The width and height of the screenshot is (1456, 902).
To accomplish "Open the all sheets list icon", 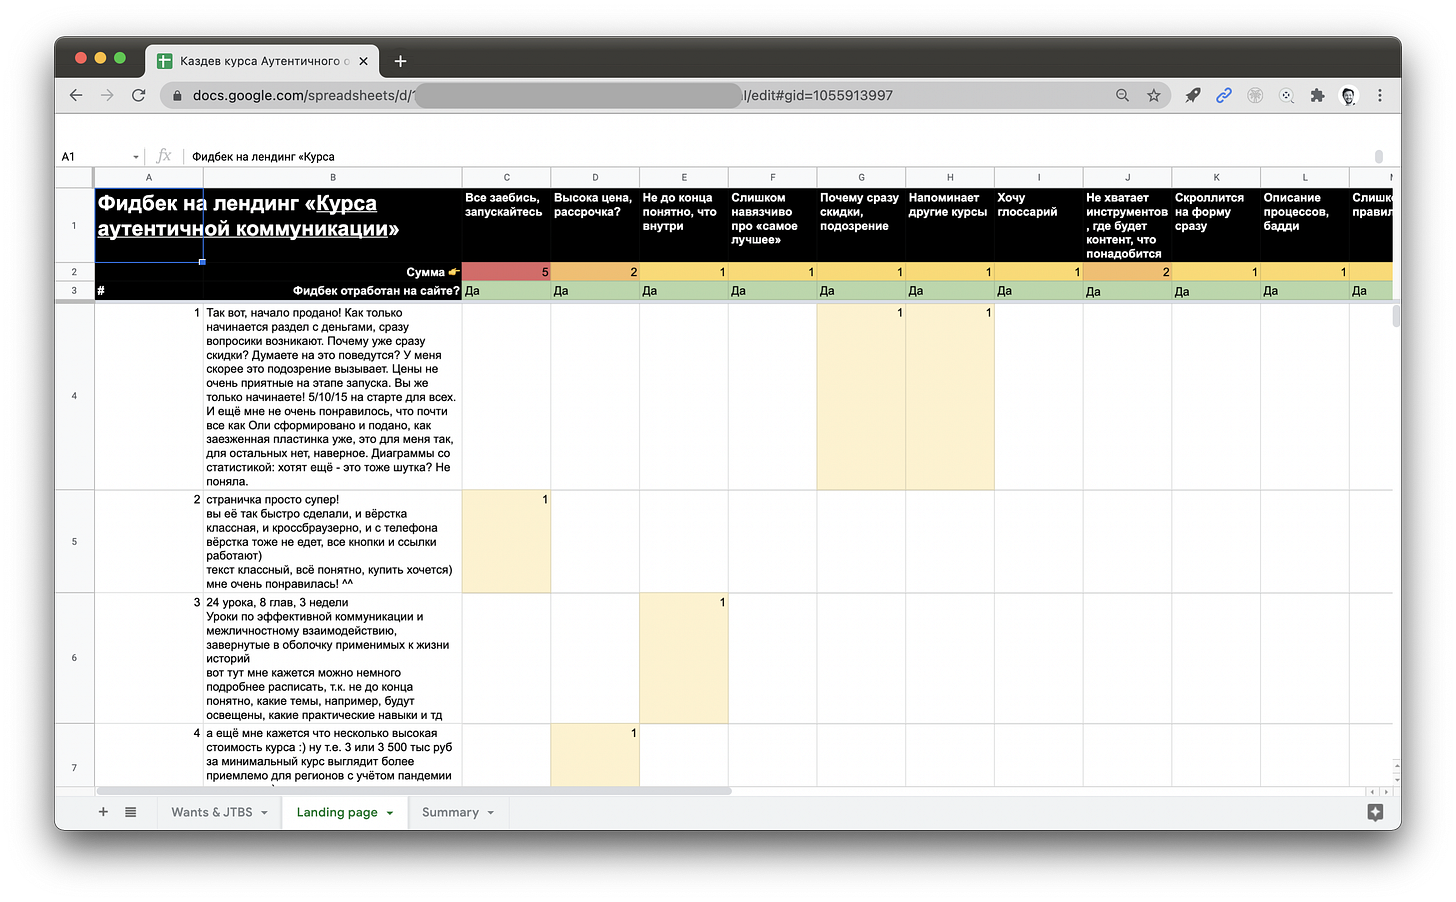I will pos(130,812).
